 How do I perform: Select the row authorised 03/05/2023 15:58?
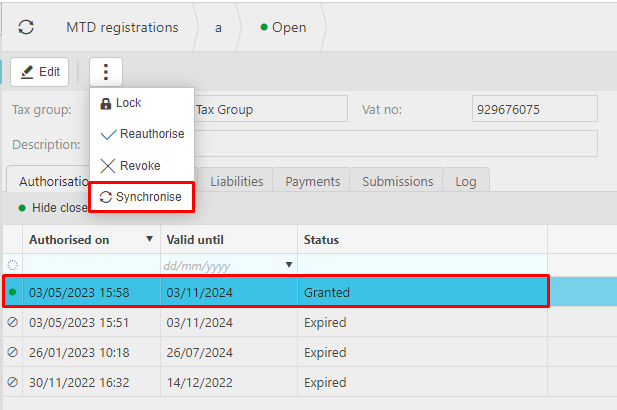coord(275,292)
